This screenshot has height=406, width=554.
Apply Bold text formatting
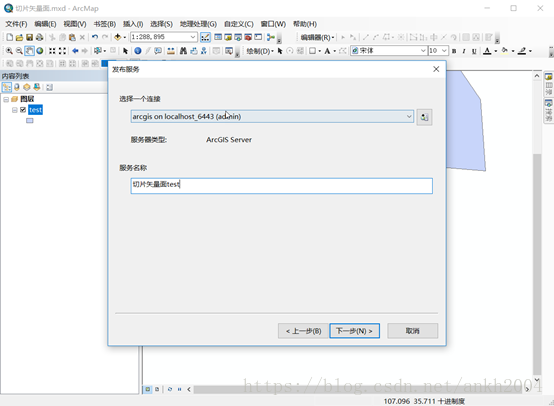454,51
